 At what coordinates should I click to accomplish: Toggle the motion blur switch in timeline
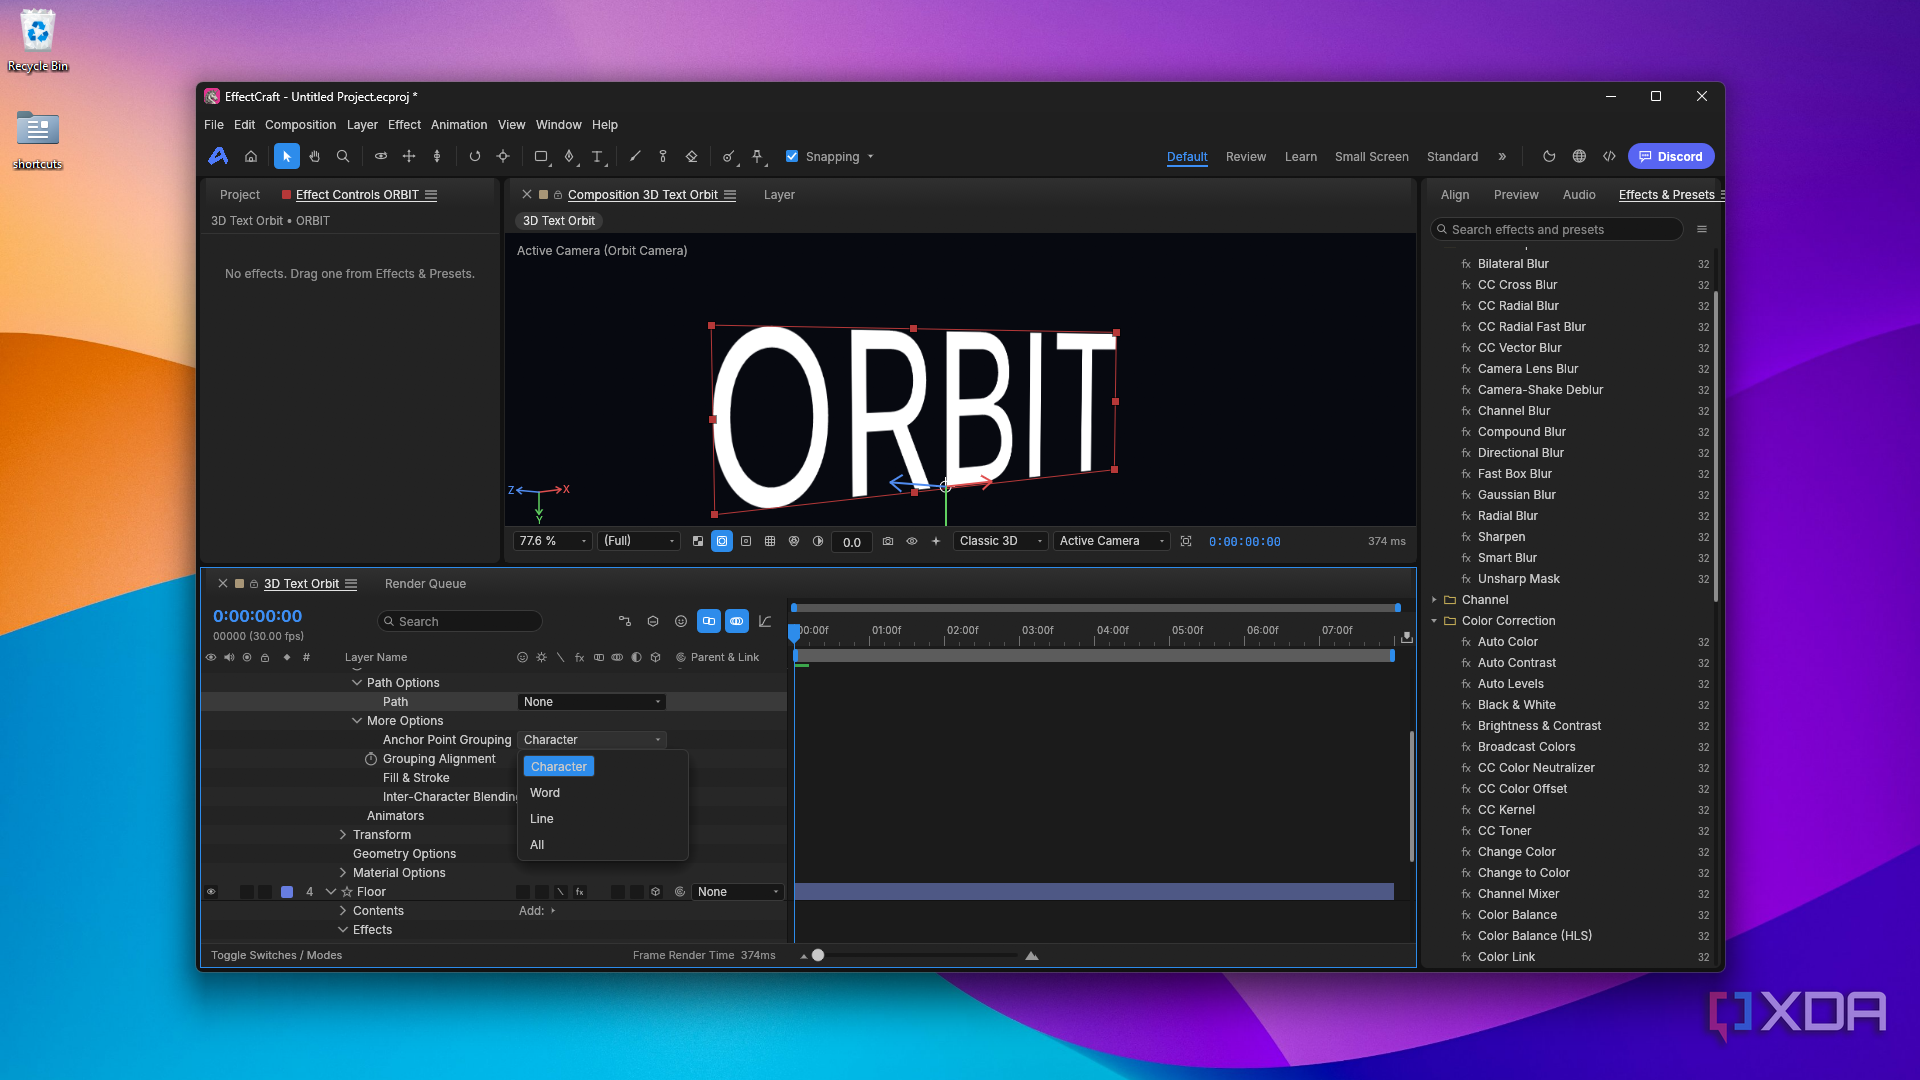click(x=737, y=621)
